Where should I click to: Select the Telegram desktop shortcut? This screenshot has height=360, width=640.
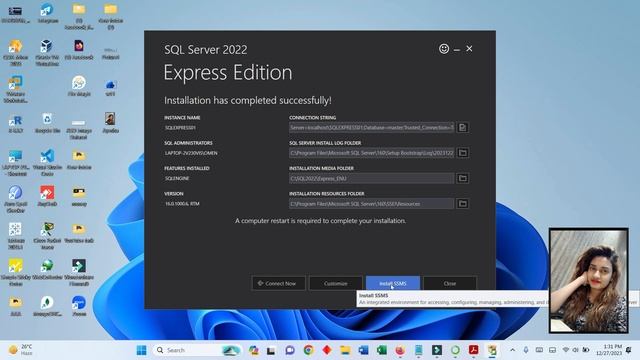(47, 13)
